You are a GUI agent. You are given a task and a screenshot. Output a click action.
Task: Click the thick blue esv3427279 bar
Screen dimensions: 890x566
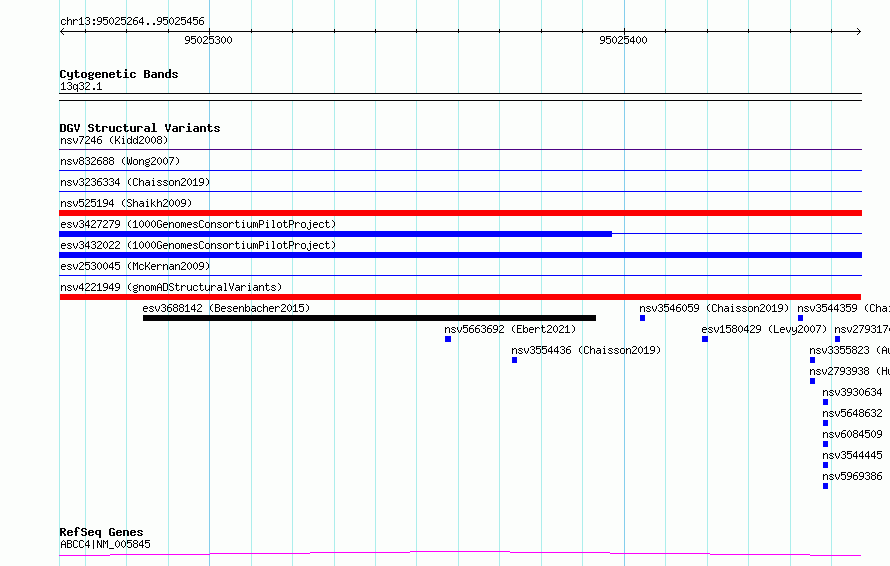335,234
